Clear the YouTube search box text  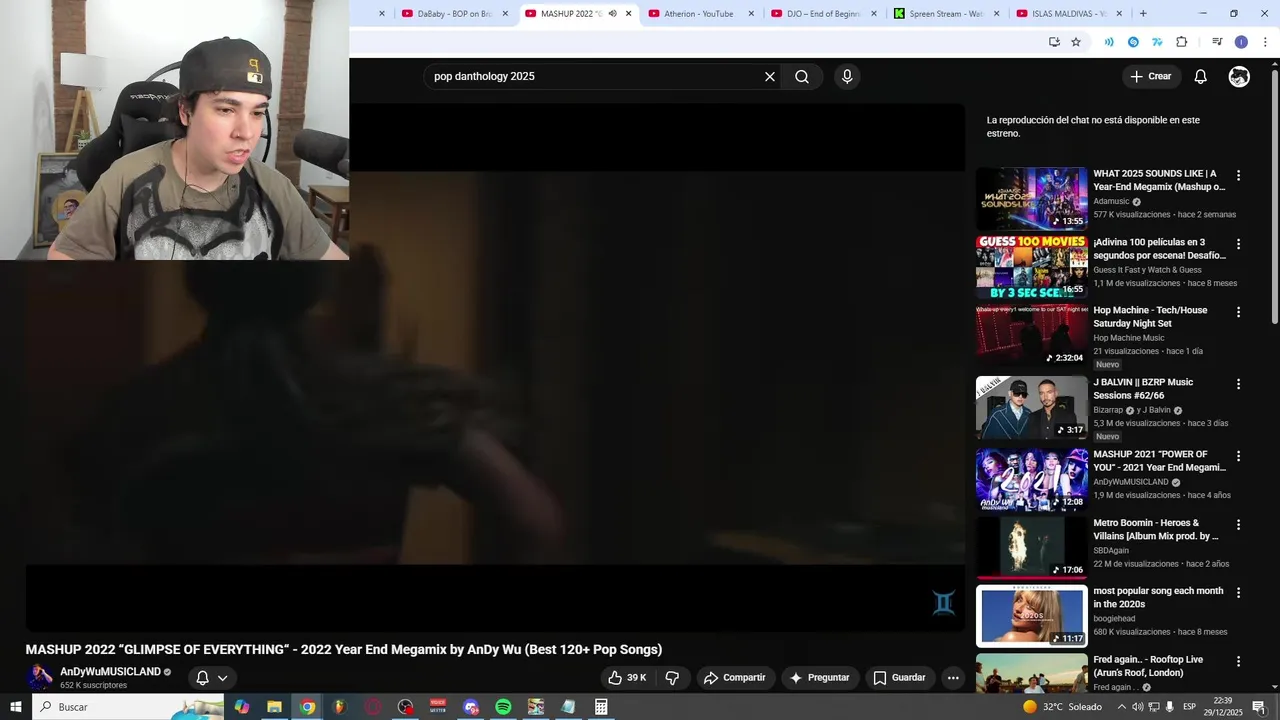pos(770,77)
